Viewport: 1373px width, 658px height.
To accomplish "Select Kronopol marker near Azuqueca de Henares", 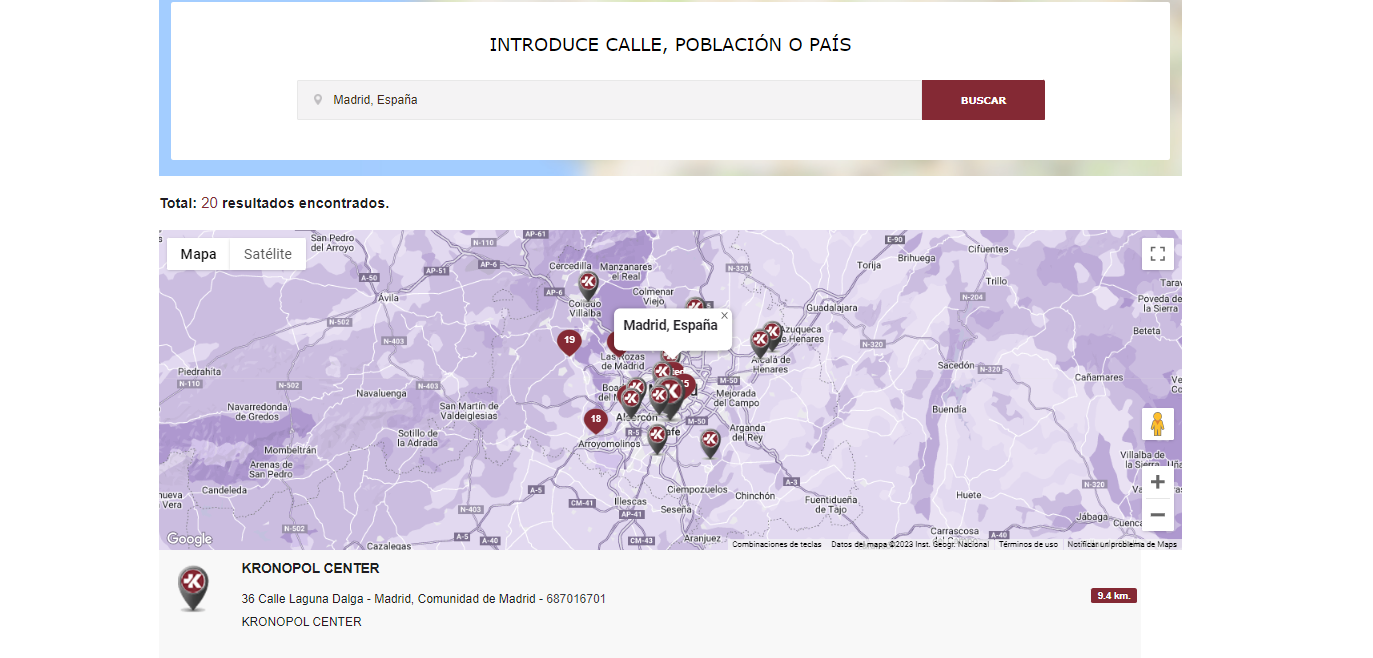I will pyautogui.click(x=772, y=334).
